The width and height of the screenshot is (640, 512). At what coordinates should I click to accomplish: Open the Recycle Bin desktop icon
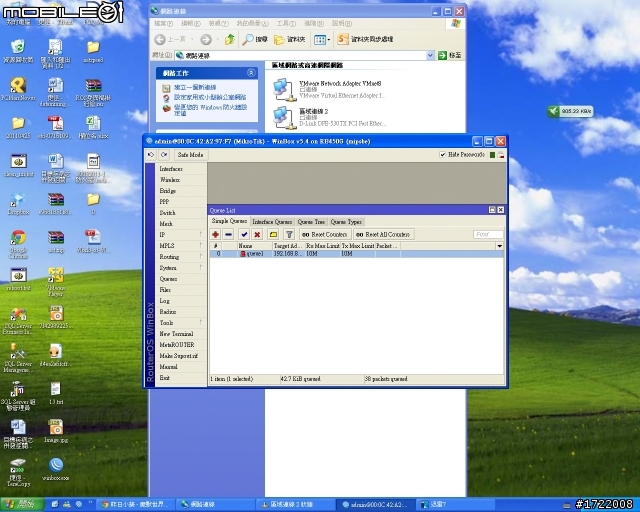point(18,47)
